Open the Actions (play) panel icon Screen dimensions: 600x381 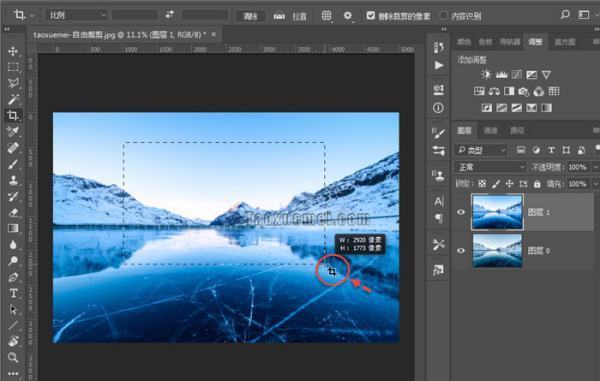tap(439, 66)
